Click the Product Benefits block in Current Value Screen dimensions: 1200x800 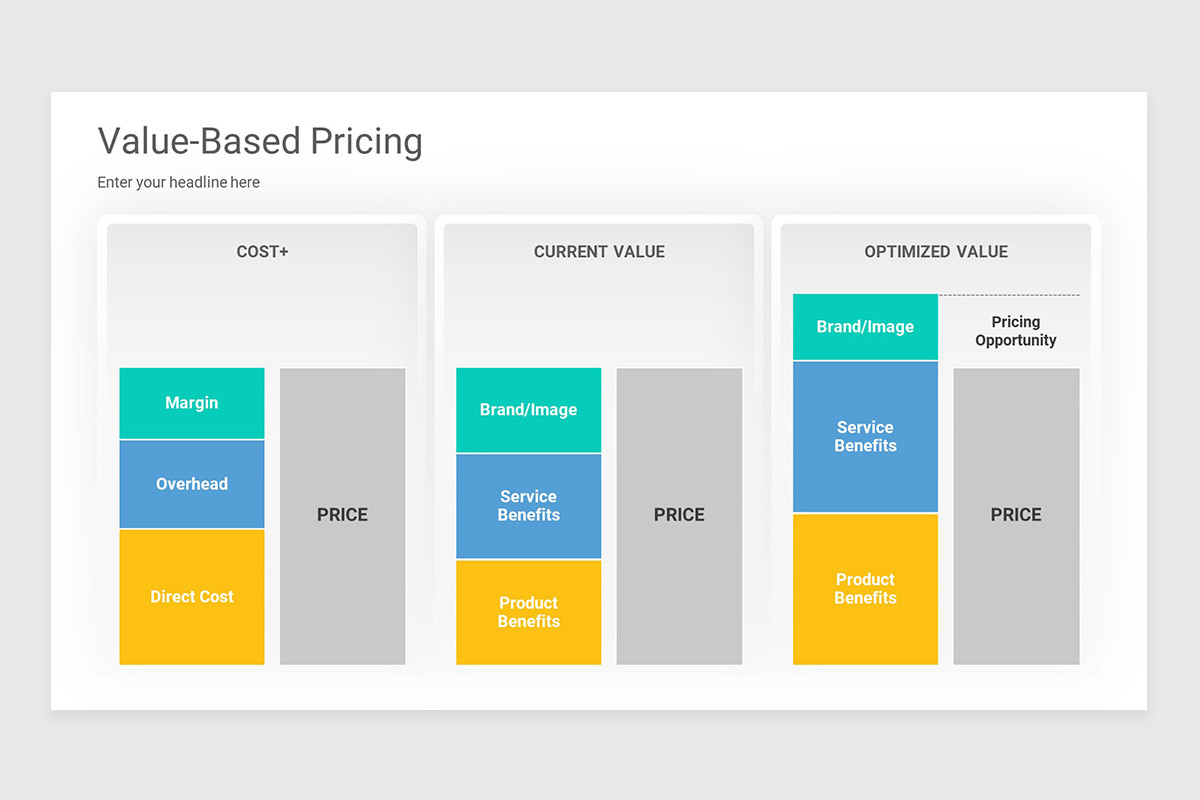[x=529, y=612]
